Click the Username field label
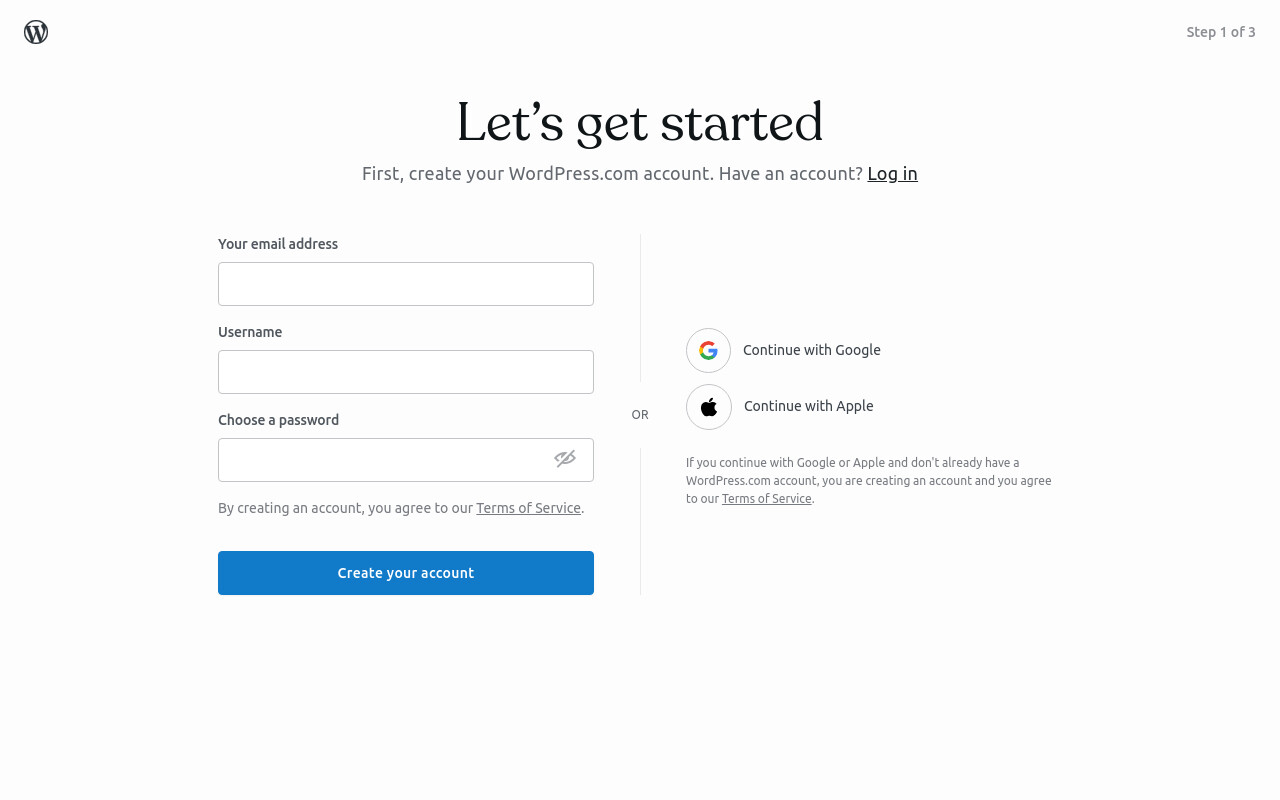The height and width of the screenshot is (800, 1280). [250, 332]
